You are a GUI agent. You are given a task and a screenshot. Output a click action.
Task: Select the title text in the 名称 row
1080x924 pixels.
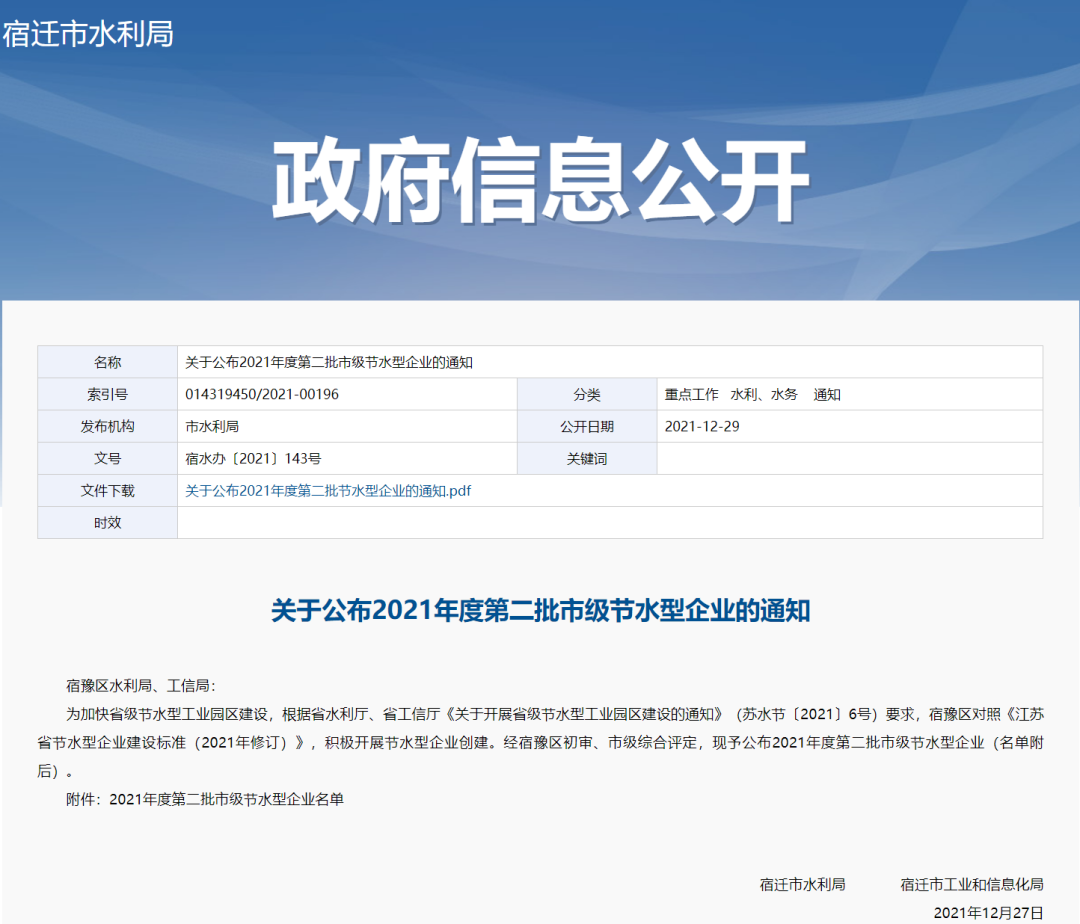pyautogui.click(x=329, y=362)
